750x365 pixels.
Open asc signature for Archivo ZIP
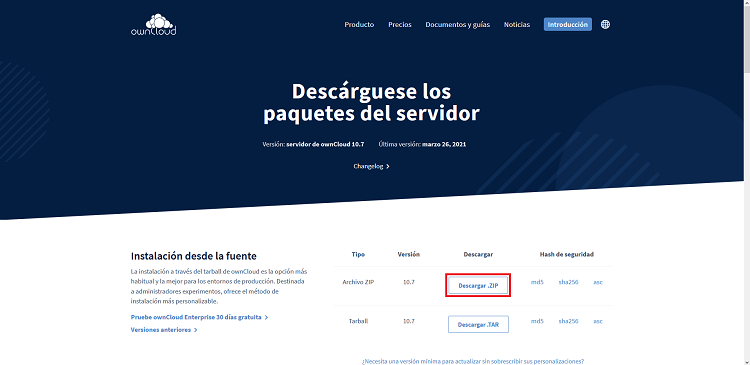point(598,282)
